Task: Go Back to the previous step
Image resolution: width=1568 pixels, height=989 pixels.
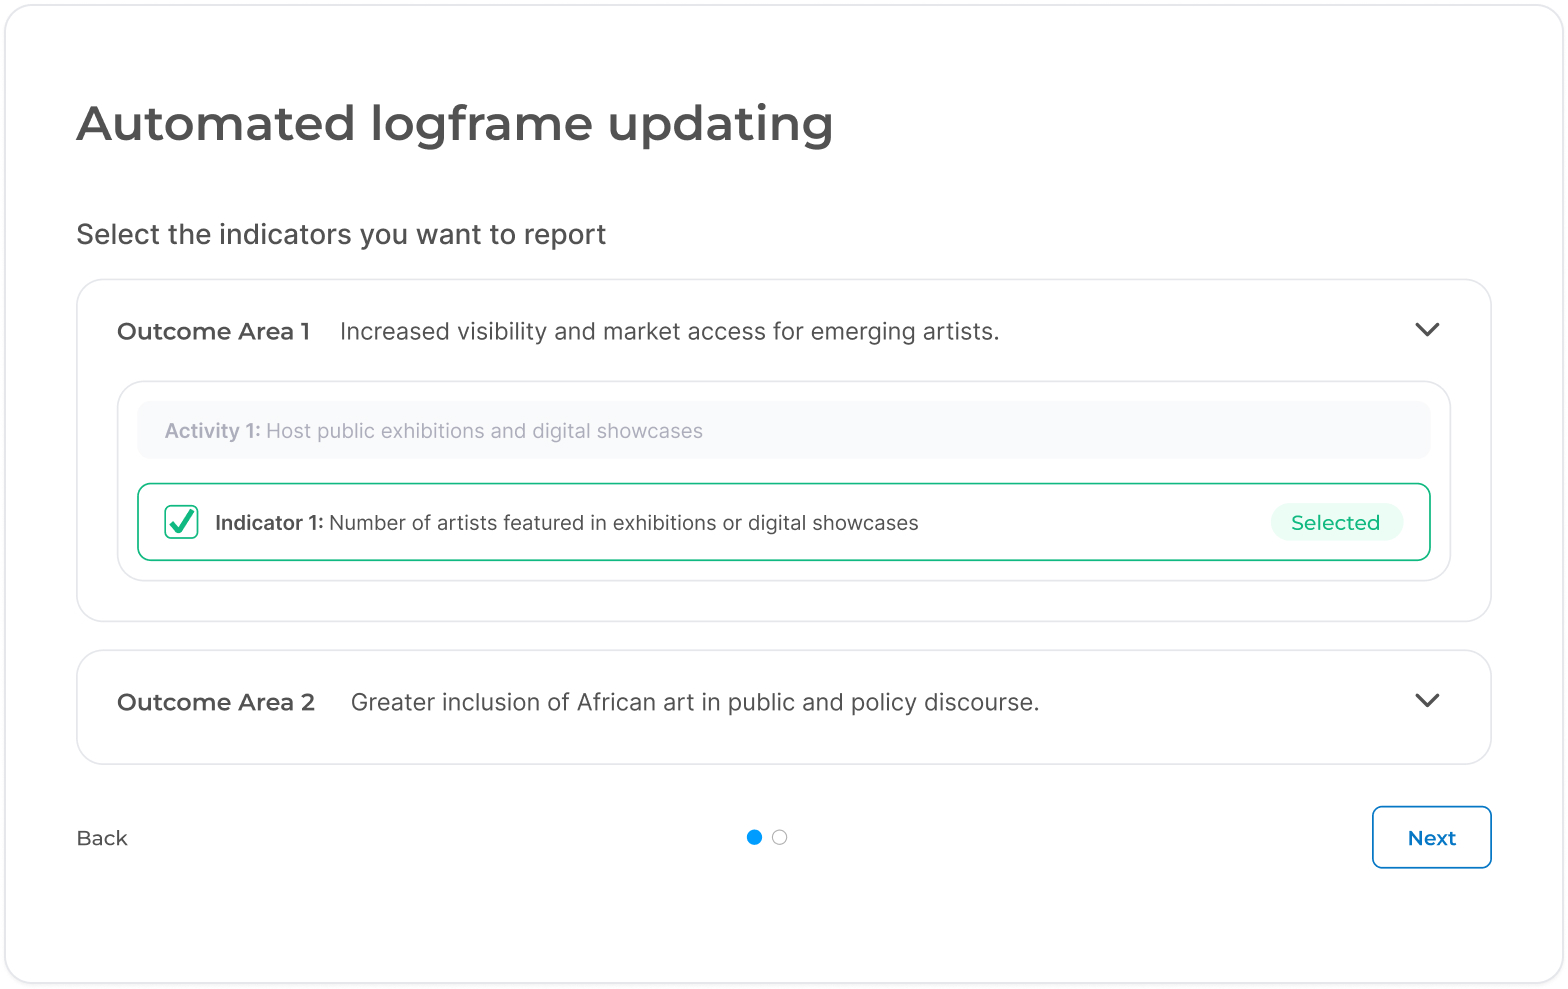Action: coord(102,838)
